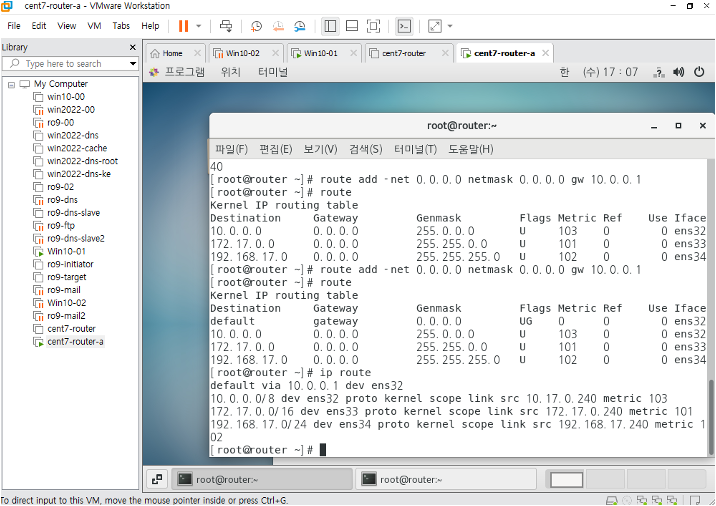Image resolution: width=716 pixels, height=506 pixels.
Task: Select ro9-initiator in the library
Action: [x=70, y=264]
